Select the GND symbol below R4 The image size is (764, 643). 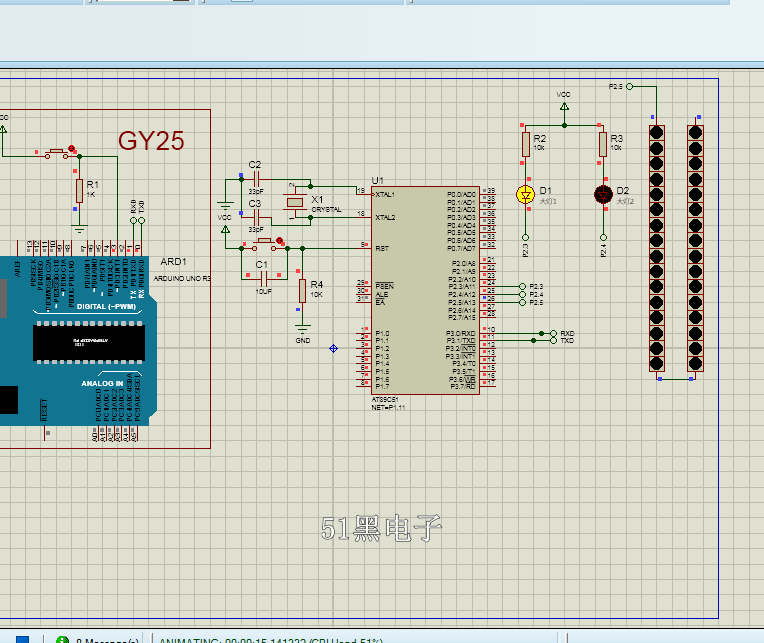pos(303,328)
